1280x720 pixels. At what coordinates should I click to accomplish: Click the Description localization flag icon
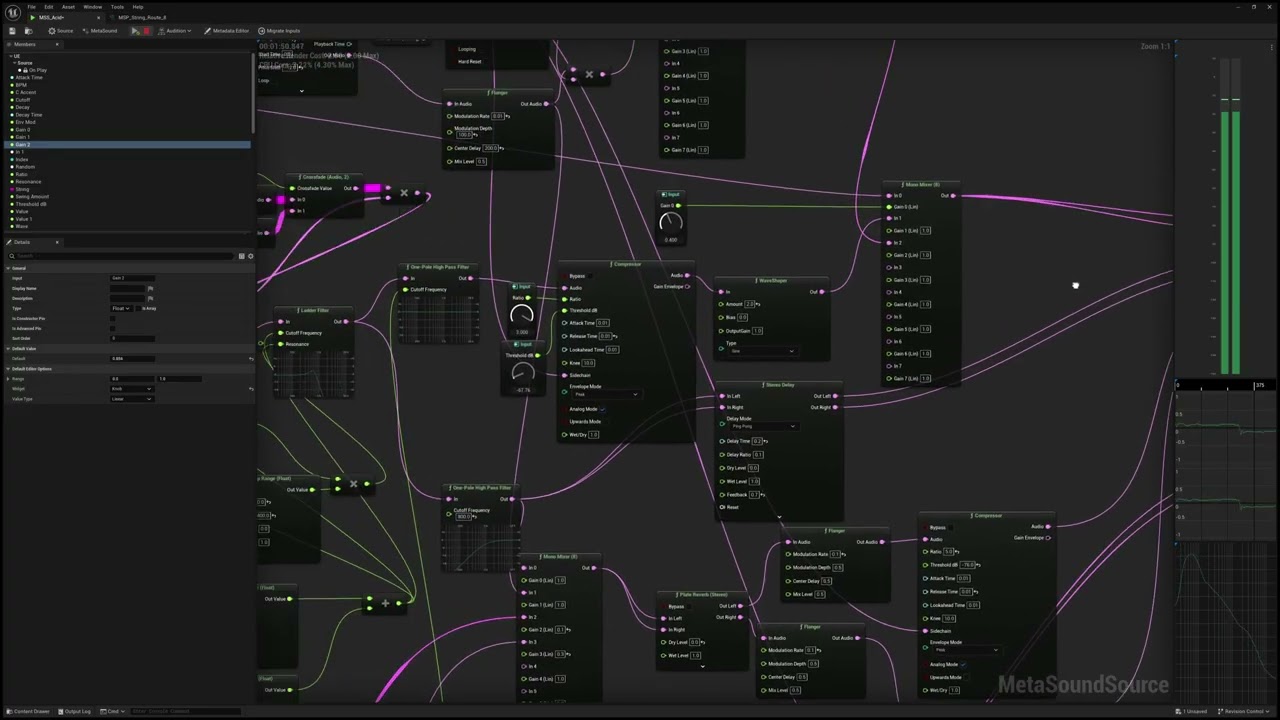point(150,298)
